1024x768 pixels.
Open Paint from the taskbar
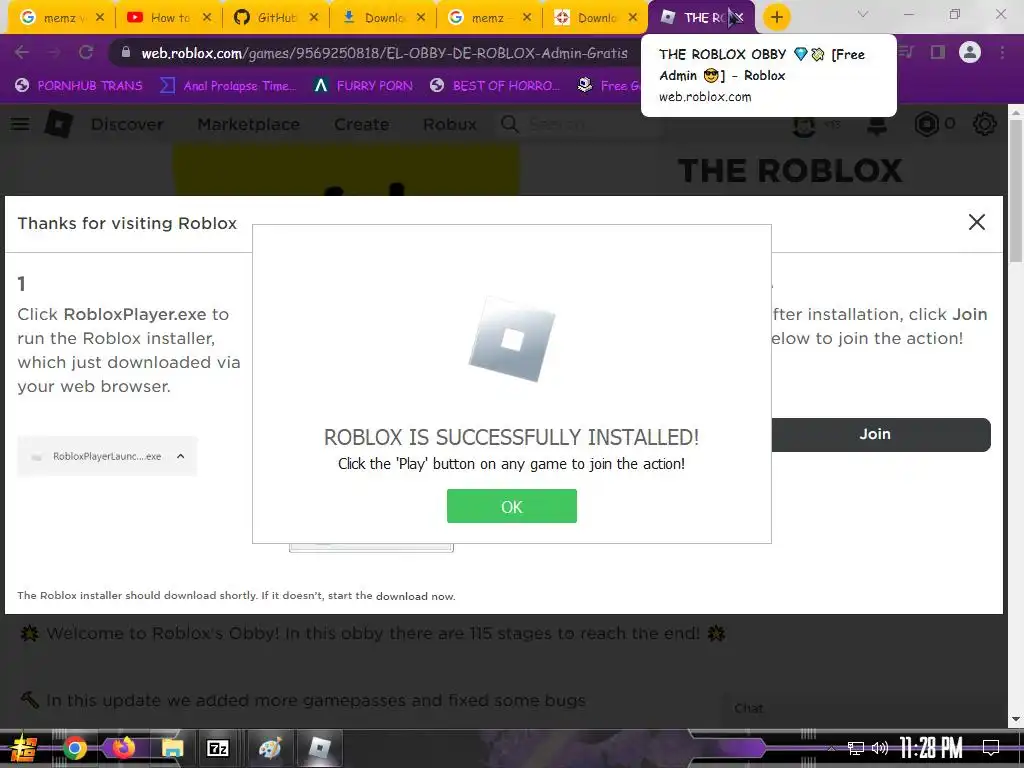click(270, 748)
